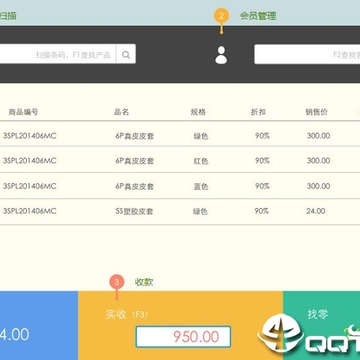This screenshot has width=360, height=360.
Task: Click the blue total amount panel
Action: [39, 325]
